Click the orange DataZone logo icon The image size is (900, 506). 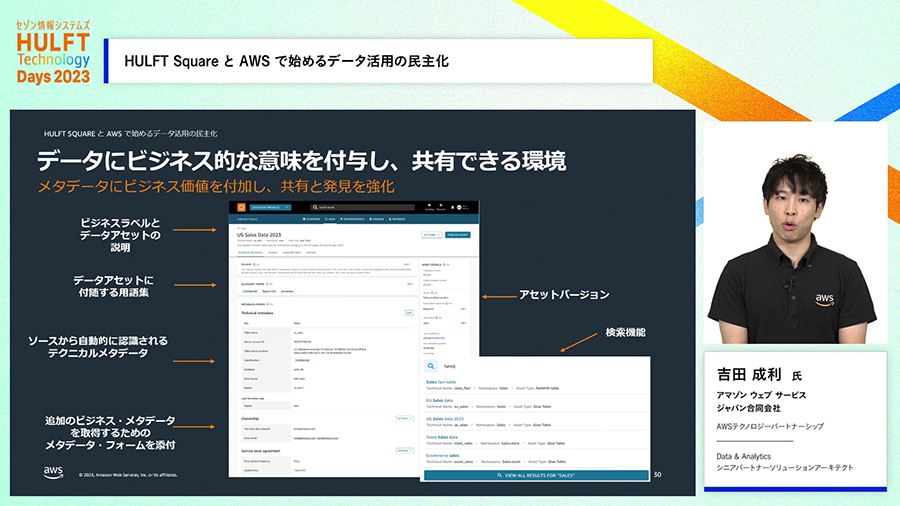tap(243, 207)
